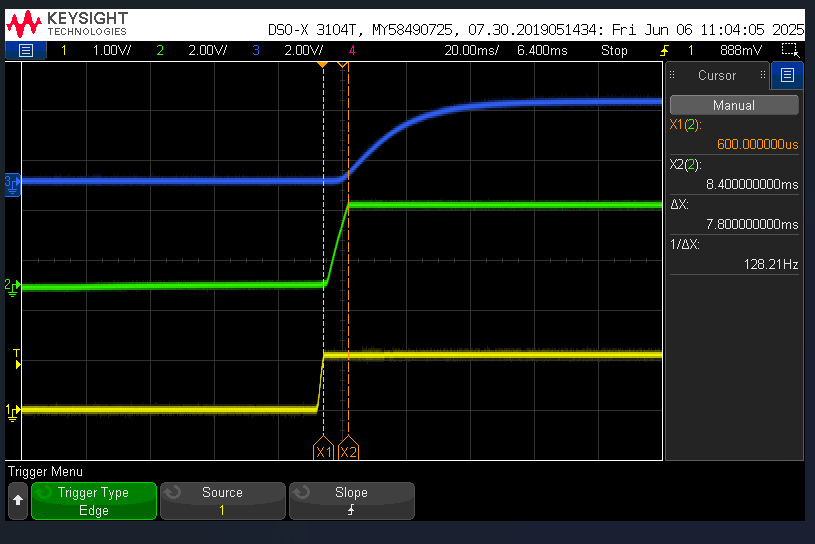Click the right grip handle of Cursor panel
Viewport: 815px width, 544px height.
pos(763,75)
